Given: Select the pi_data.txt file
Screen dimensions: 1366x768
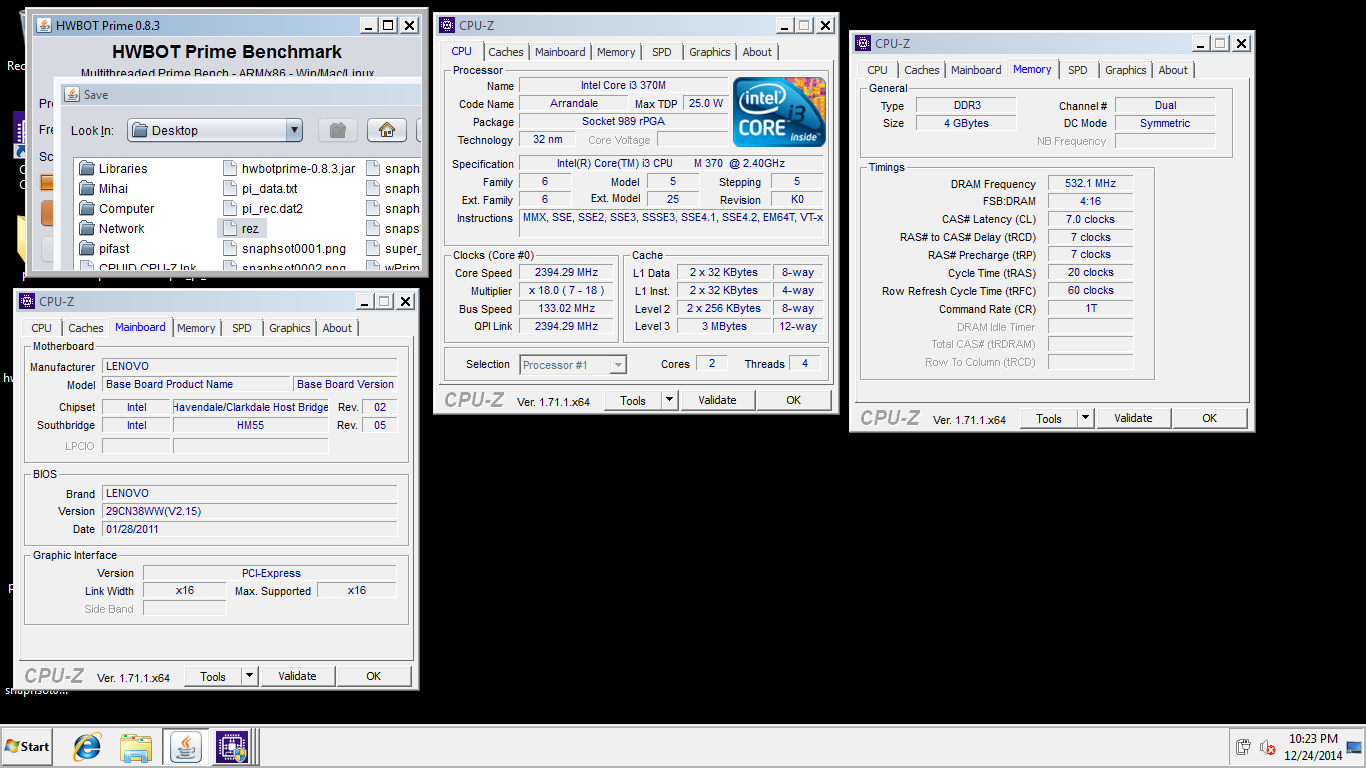Looking at the screenshot, I should coord(259,189).
